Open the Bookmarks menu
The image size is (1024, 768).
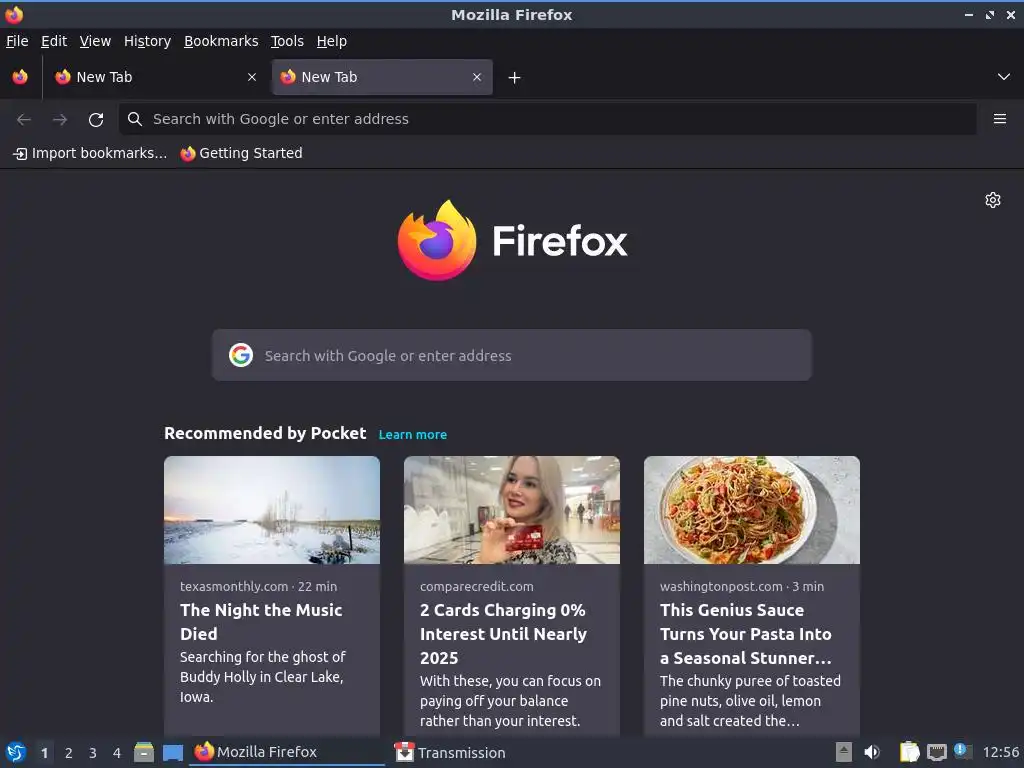coord(221,41)
